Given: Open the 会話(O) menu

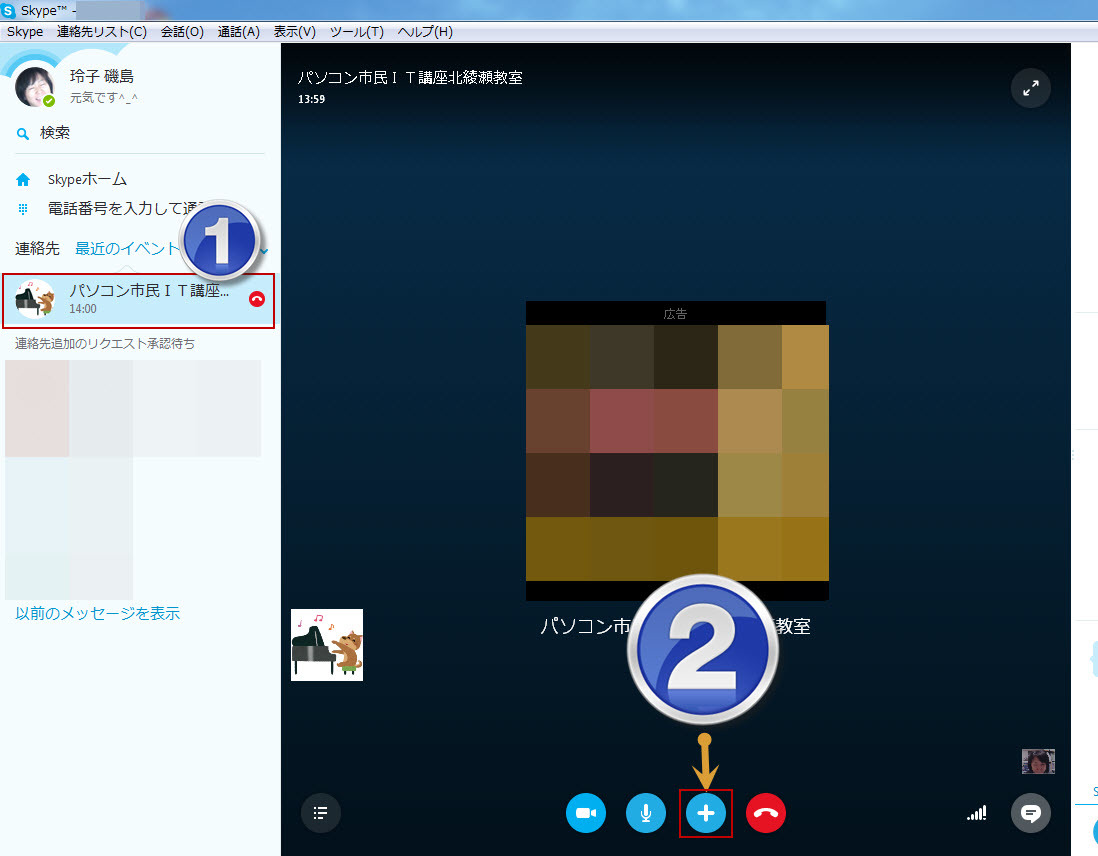Looking at the screenshot, I should click(182, 32).
